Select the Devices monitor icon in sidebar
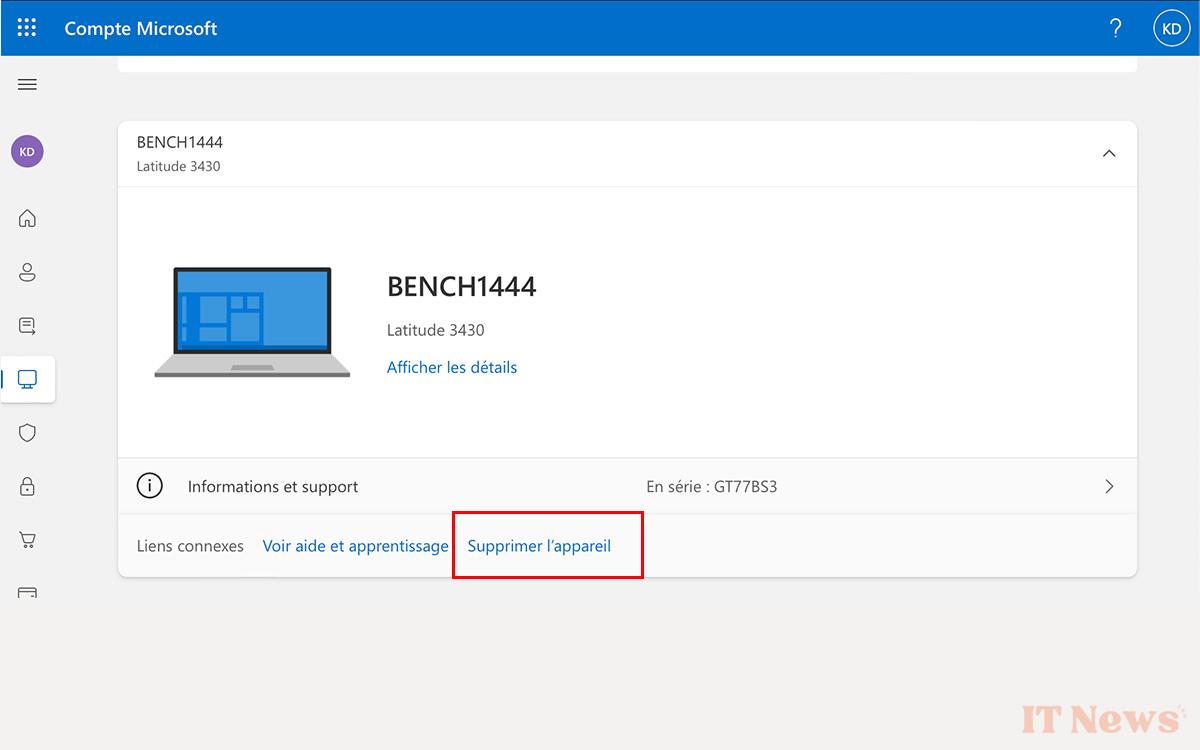The image size is (1200, 750). (x=28, y=379)
